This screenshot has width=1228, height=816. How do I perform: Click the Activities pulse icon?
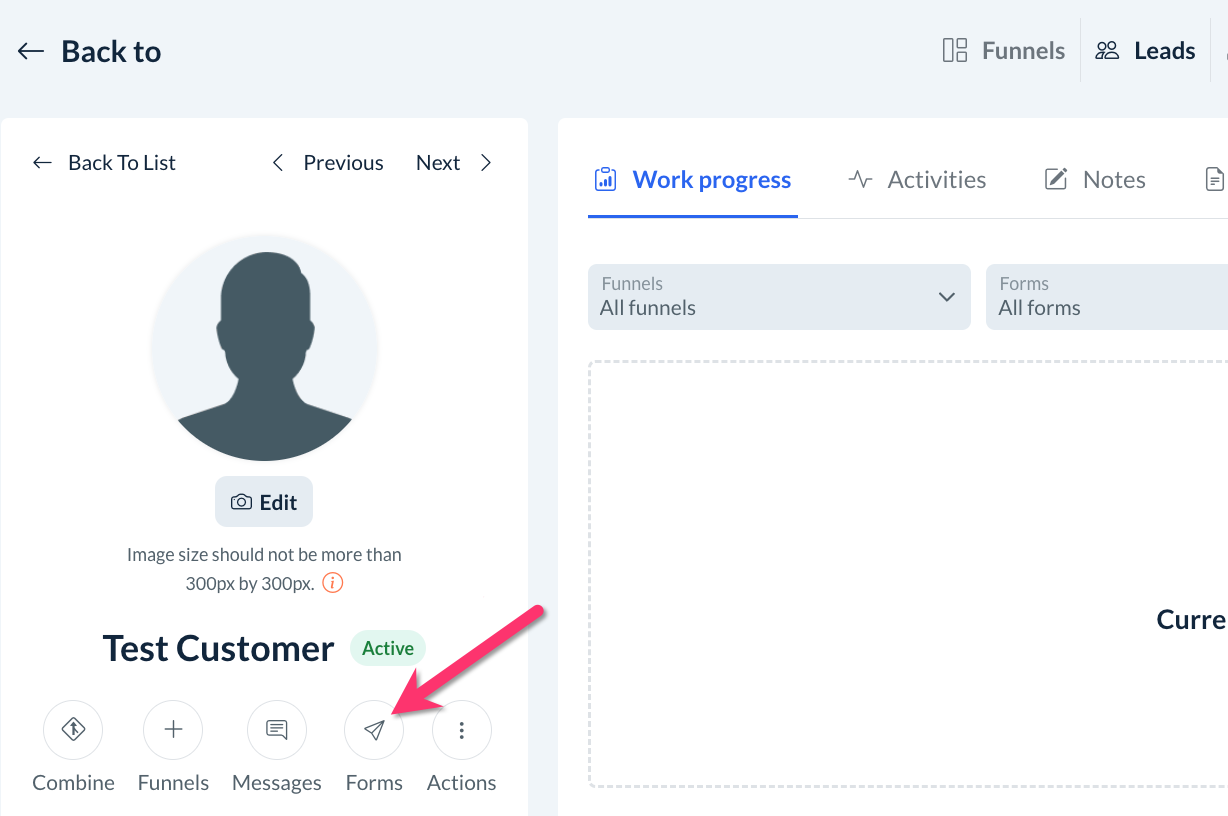[x=860, y=180]
